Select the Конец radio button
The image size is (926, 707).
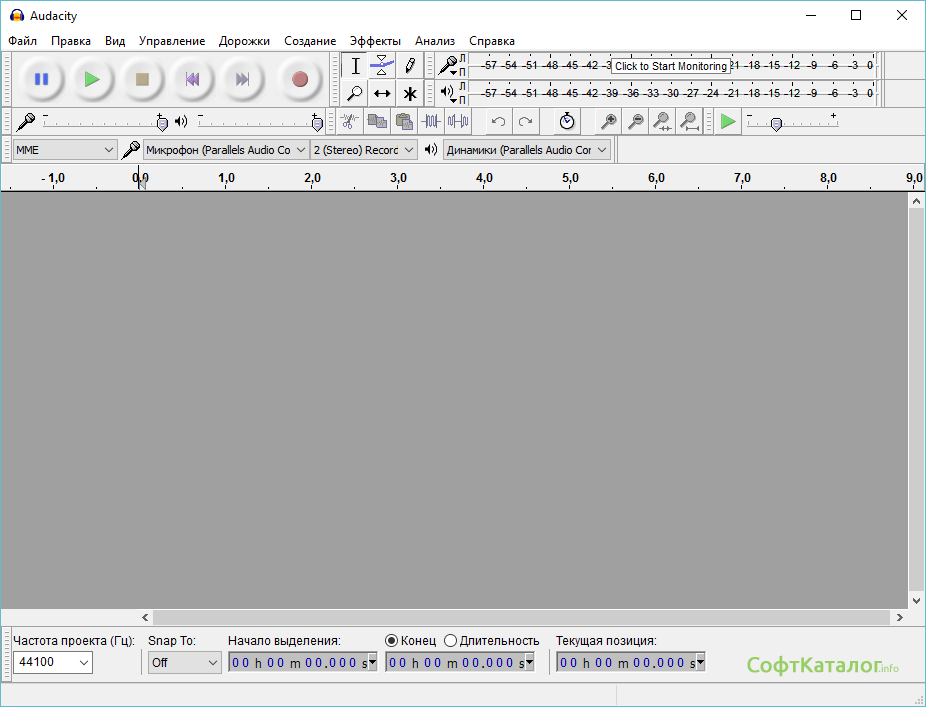click(390, 641)
